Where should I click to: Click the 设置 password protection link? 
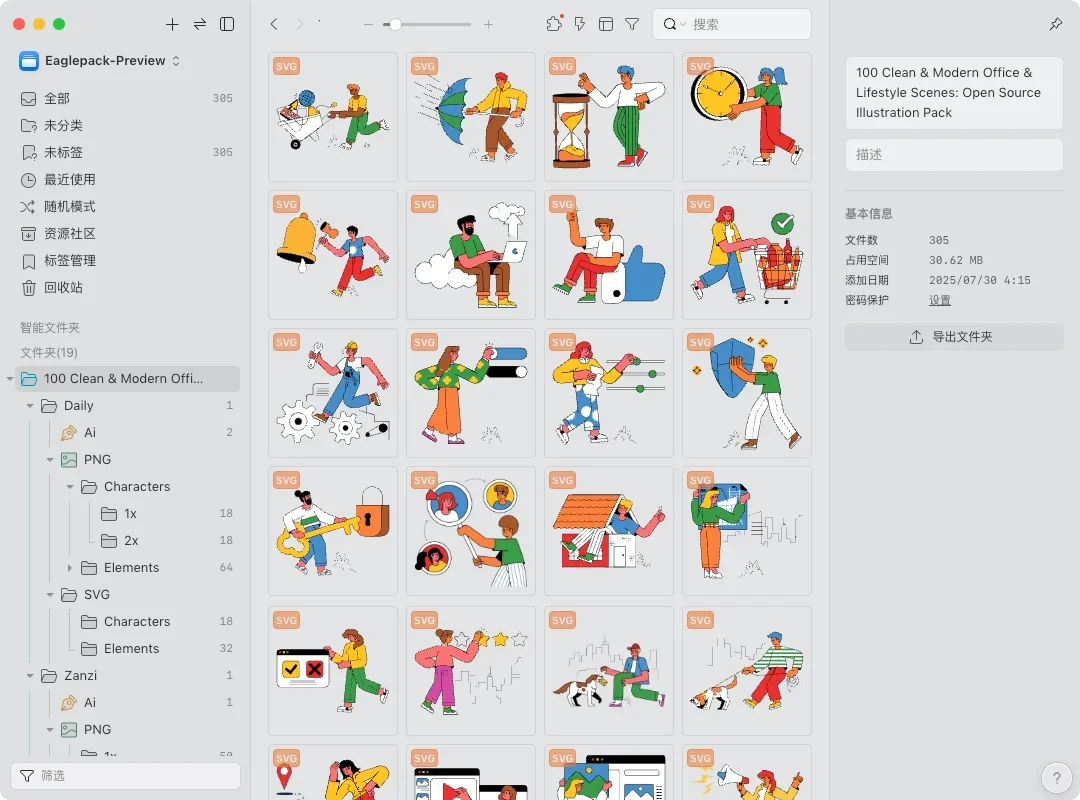pos(939,300)
